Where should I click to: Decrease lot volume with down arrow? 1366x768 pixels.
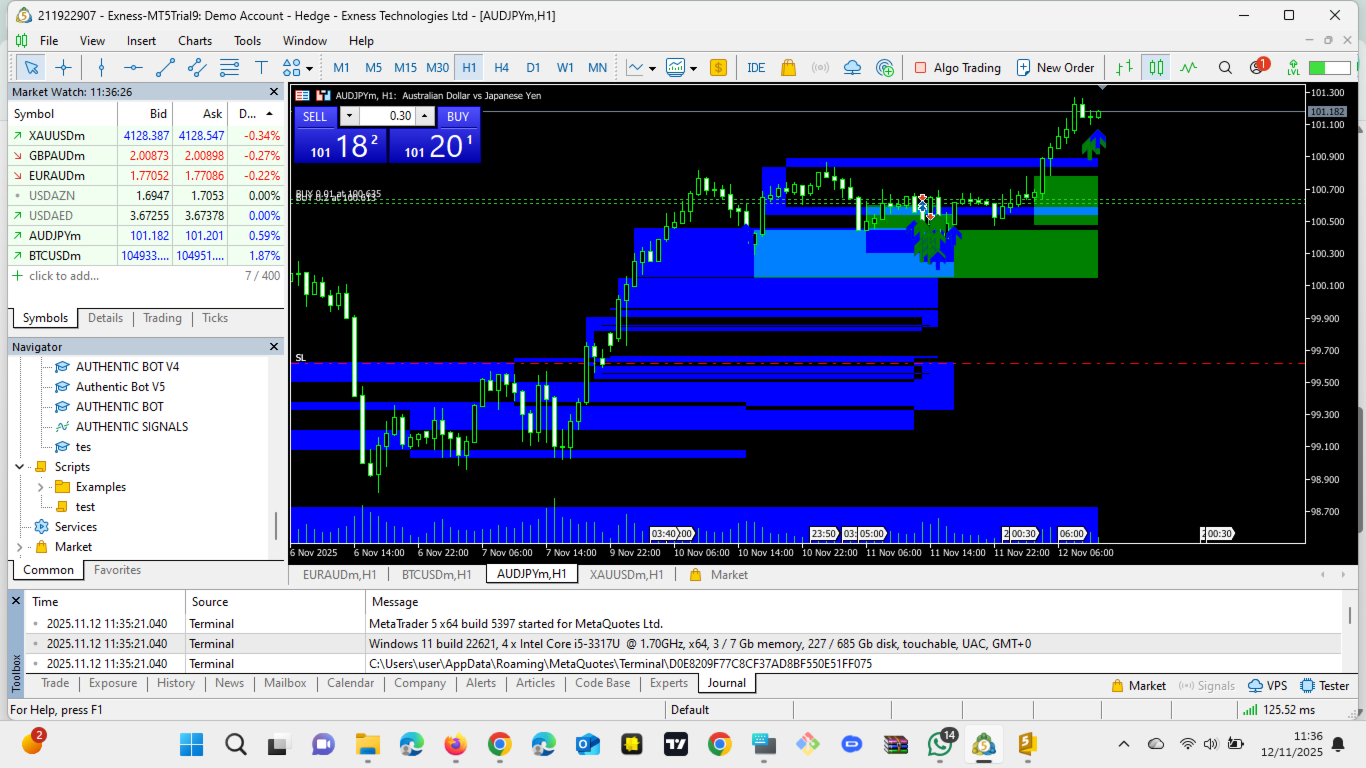tap(349, 116)
